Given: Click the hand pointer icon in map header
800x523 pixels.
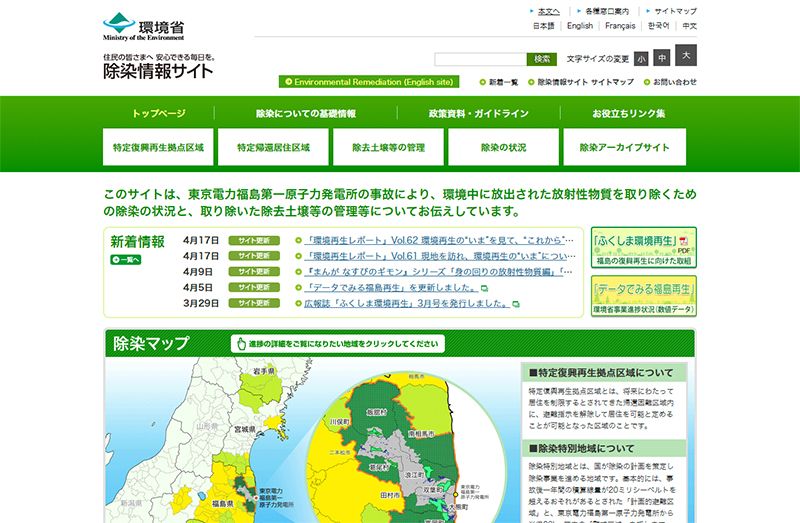Looking at the screenshot, I should tap(241, 344).
